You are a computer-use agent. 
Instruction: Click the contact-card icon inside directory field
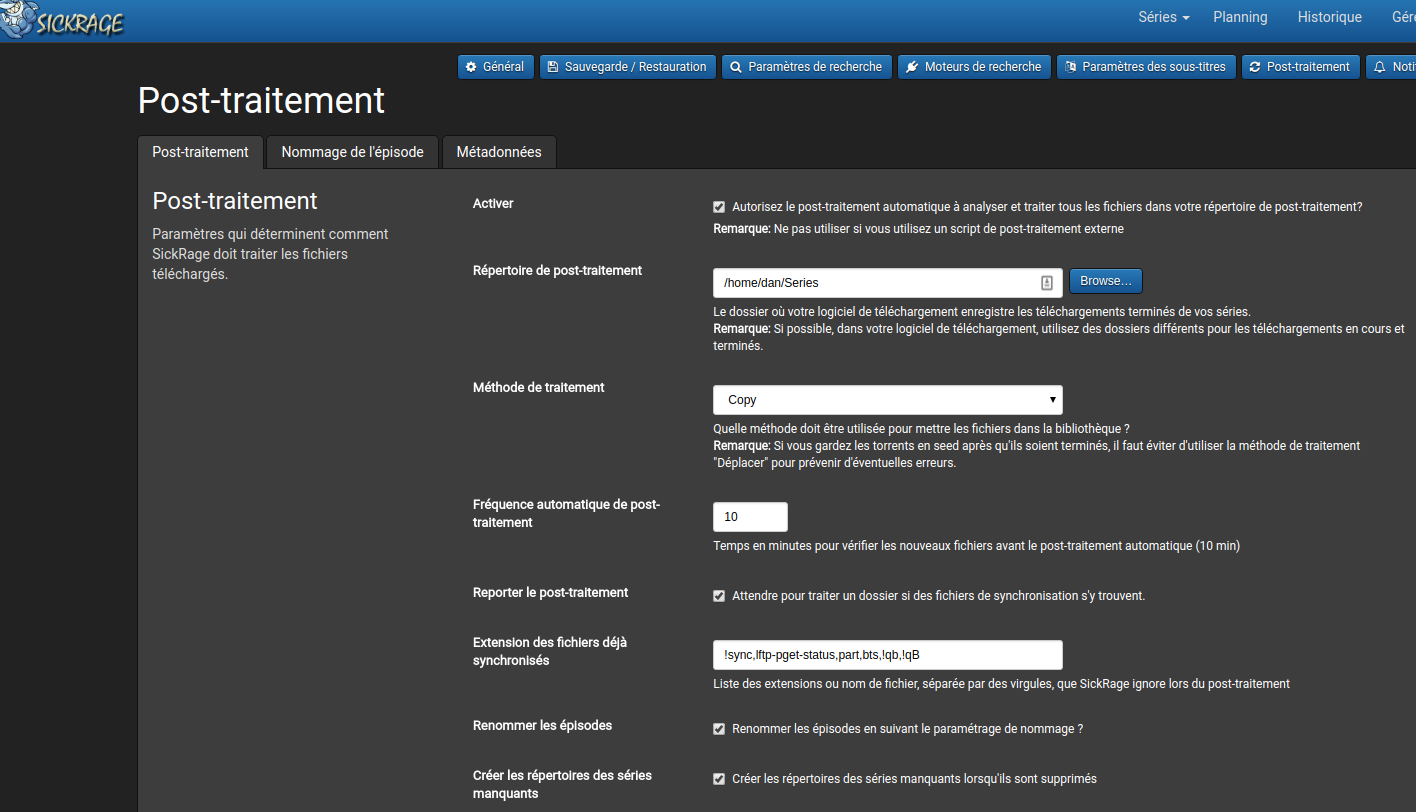pyautogui.click(x=1046, y=283)
